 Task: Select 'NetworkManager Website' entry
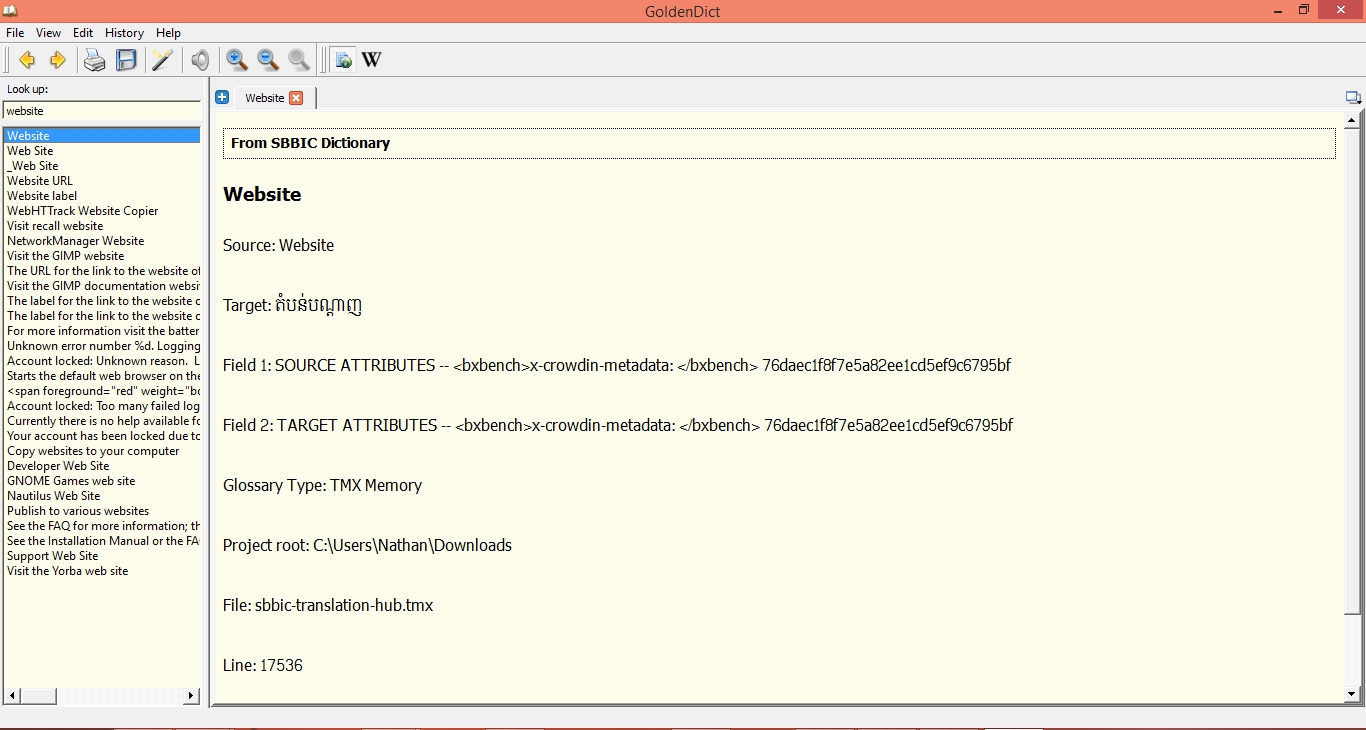click(102, 241)
